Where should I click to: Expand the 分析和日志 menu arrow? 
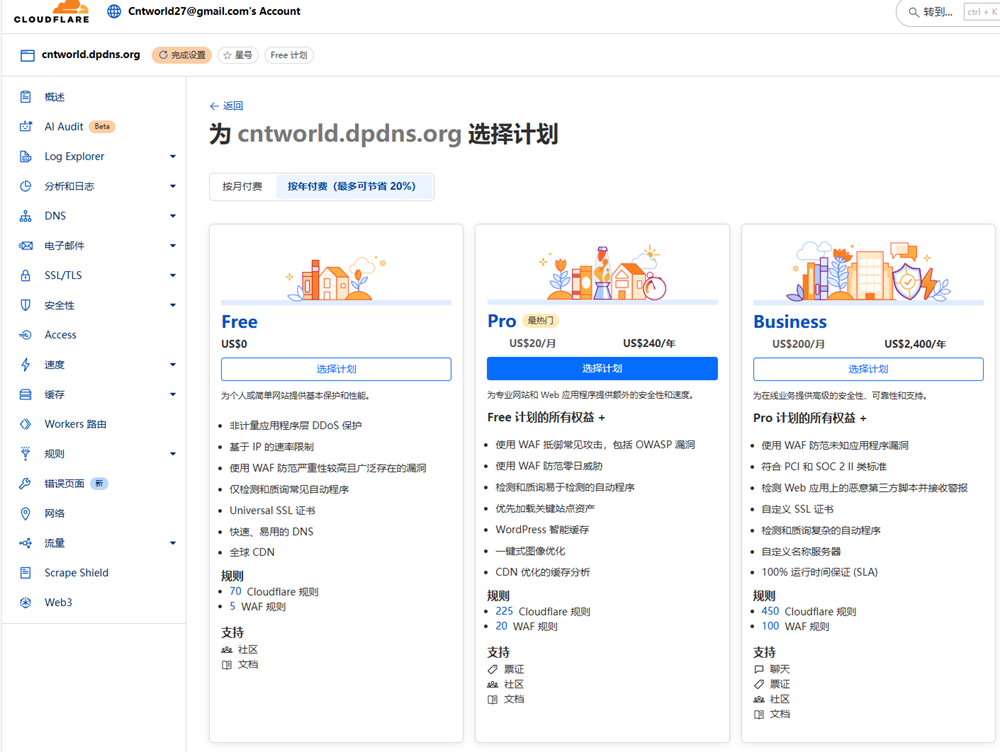pyautogui.click(x=173, y=186)
